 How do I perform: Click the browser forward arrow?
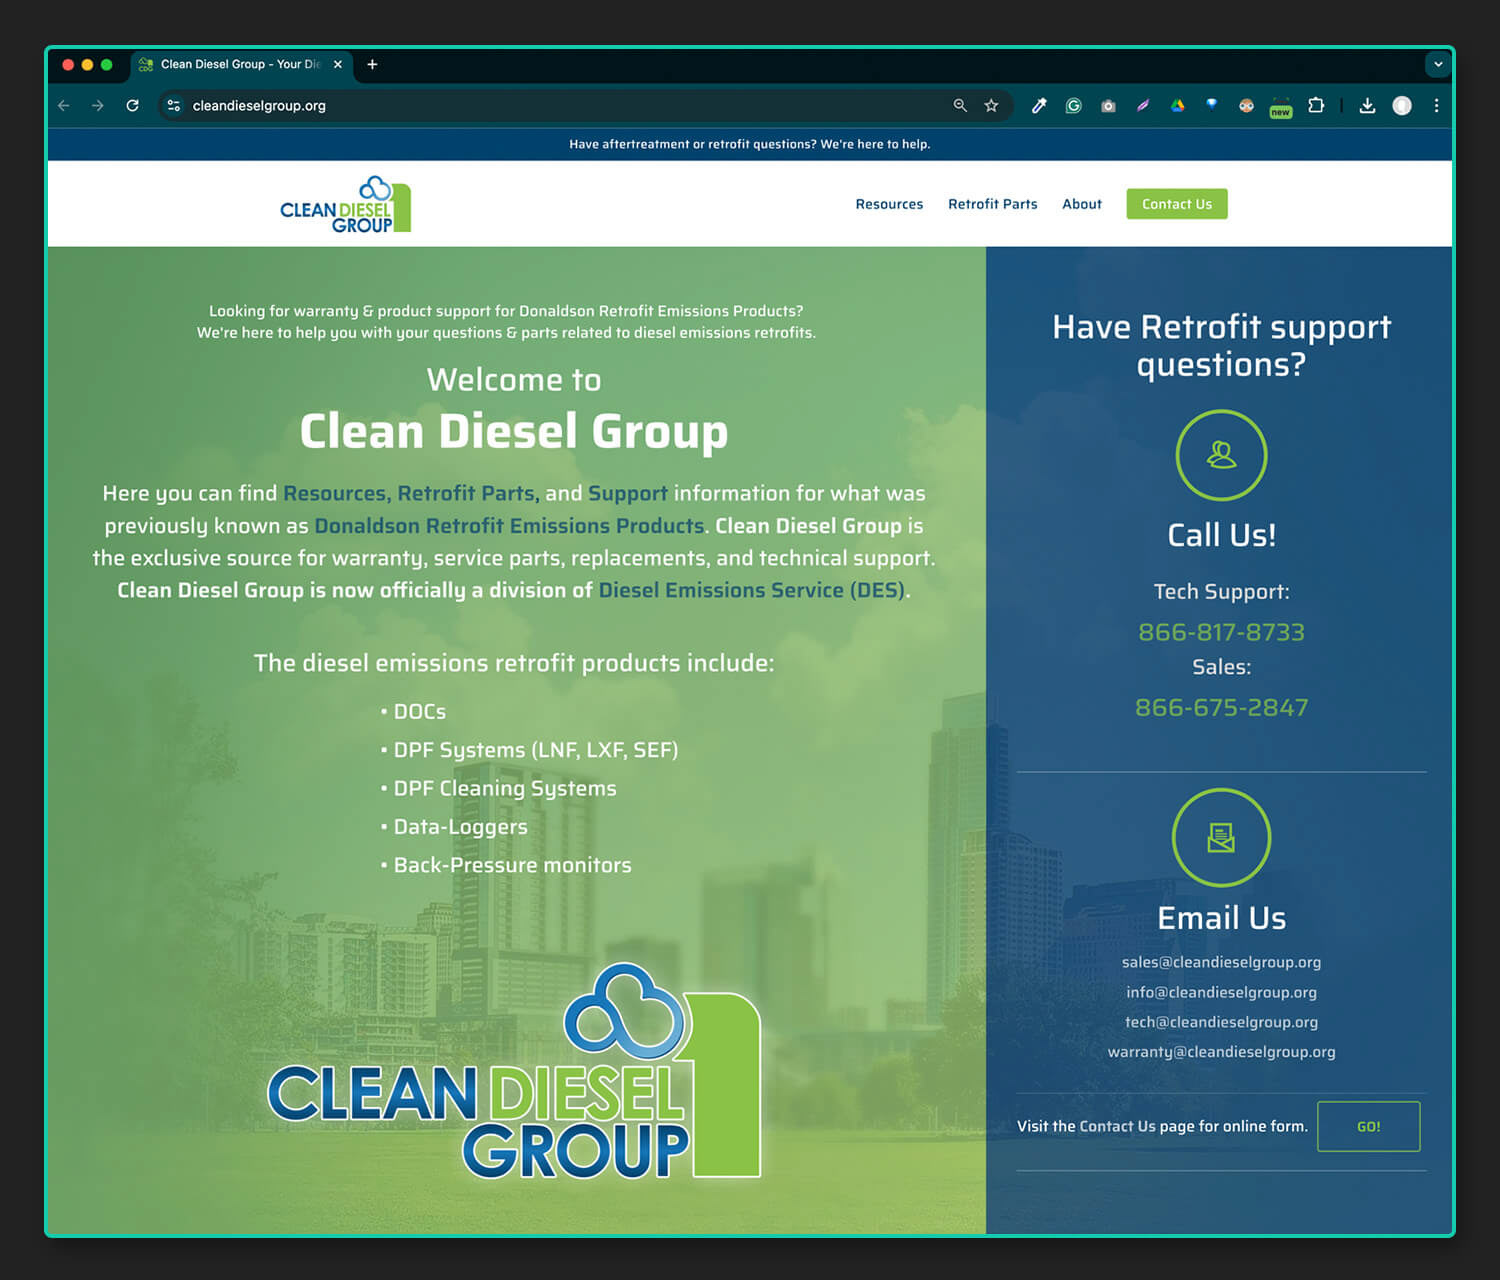tap(98, 105)
